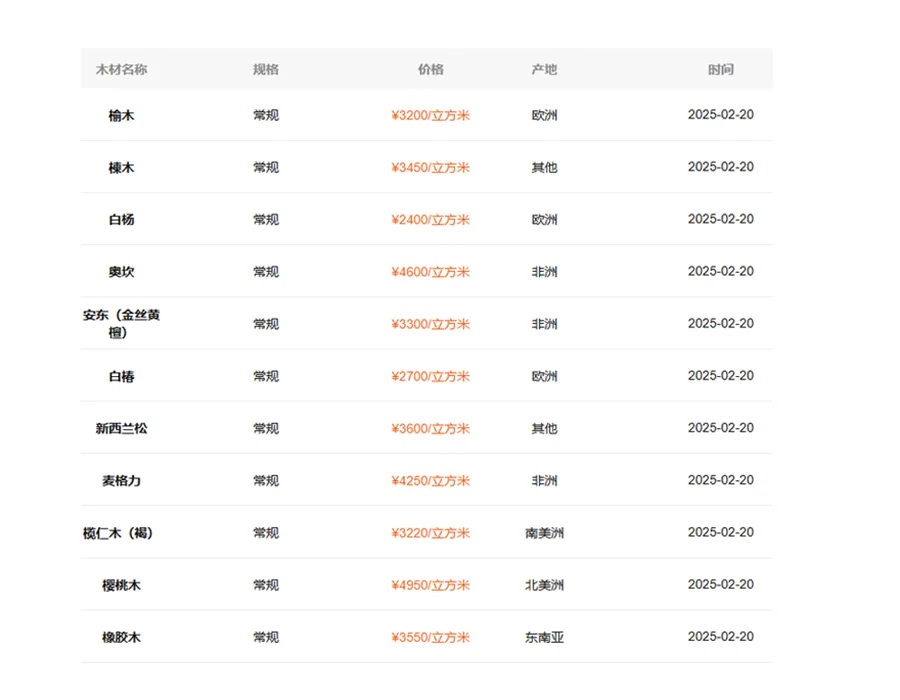900x700 pixels.
Task: Click the price ¥2700/立方米
Action: [x=430, y=376]
